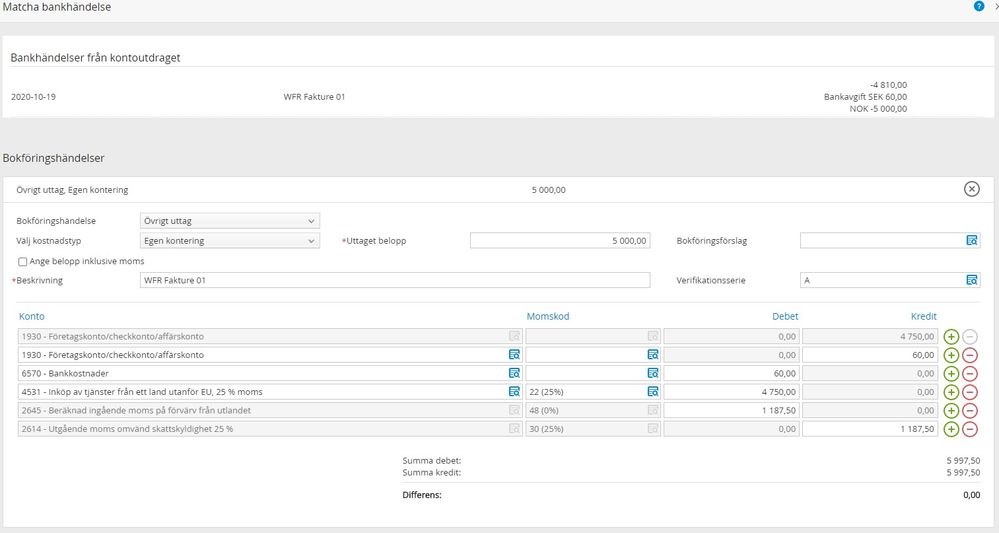The image size is (999, 533).
Task: Select the WFR Fakture 01 bank transaction row
Action: point(315,97)
